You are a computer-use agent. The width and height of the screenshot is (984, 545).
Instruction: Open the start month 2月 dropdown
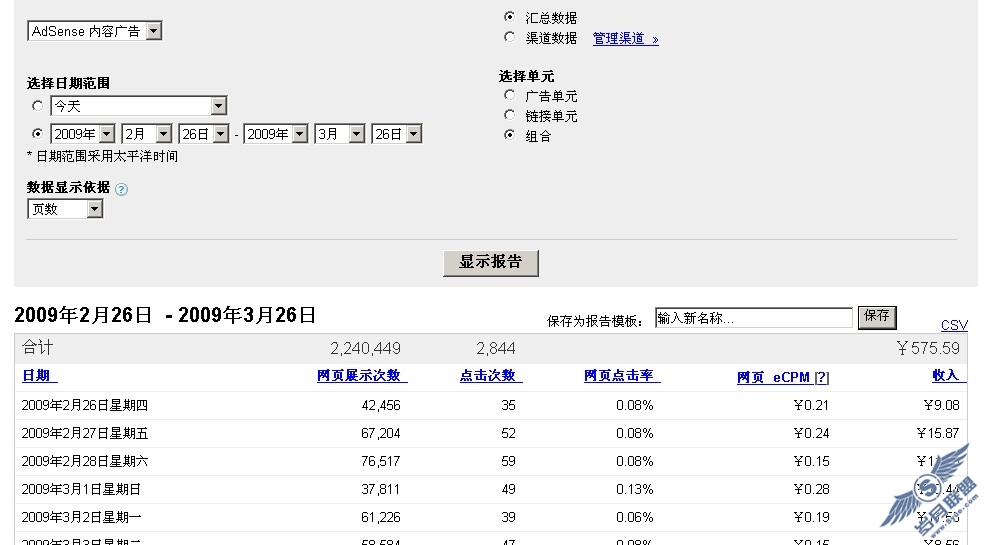[x=147, y=134]
